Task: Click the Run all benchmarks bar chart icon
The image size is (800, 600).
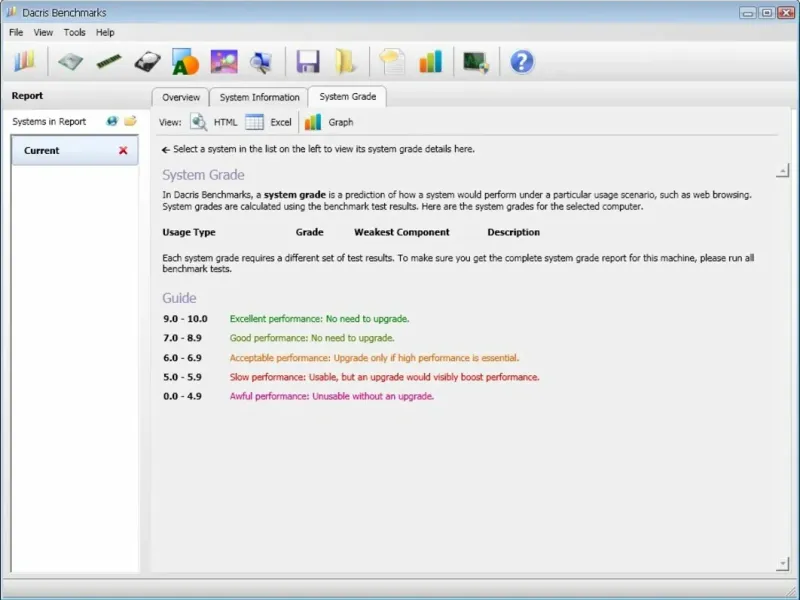Action: pyautogui.click(x=24, y=62)
